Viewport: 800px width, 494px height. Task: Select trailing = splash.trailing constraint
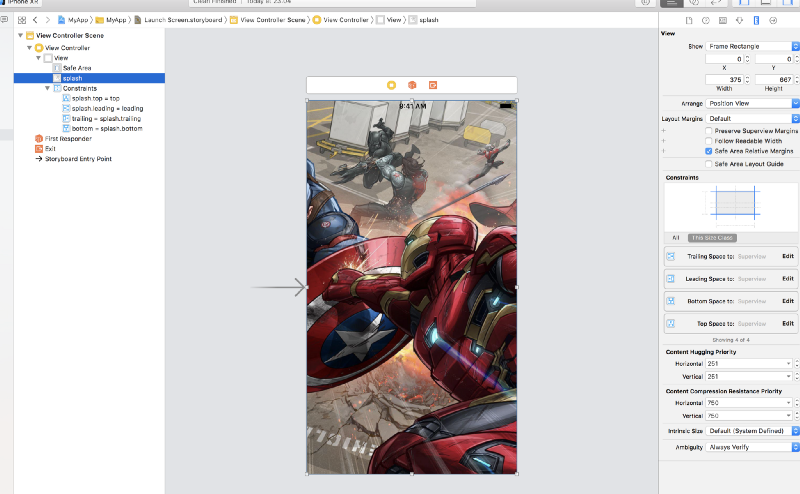click(106, 119)
